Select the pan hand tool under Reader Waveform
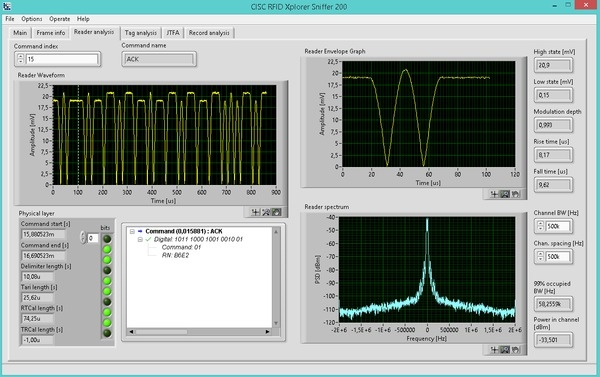 (277, 212)
